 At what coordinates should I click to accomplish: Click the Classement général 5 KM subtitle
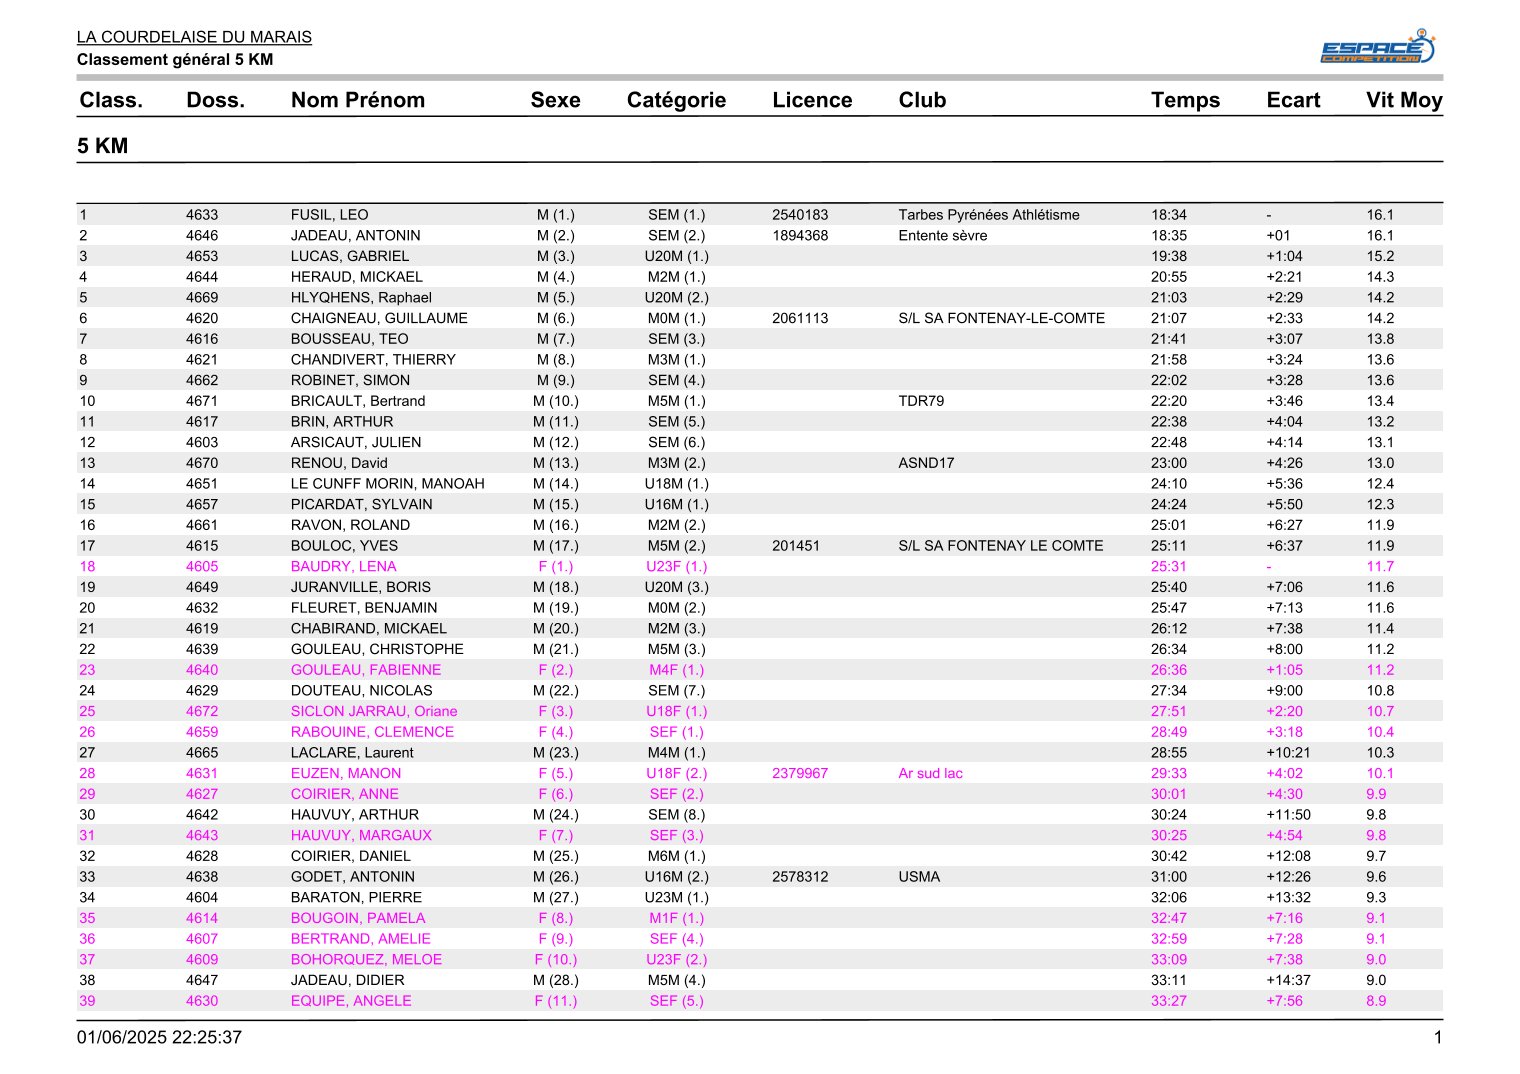(175, 59)
